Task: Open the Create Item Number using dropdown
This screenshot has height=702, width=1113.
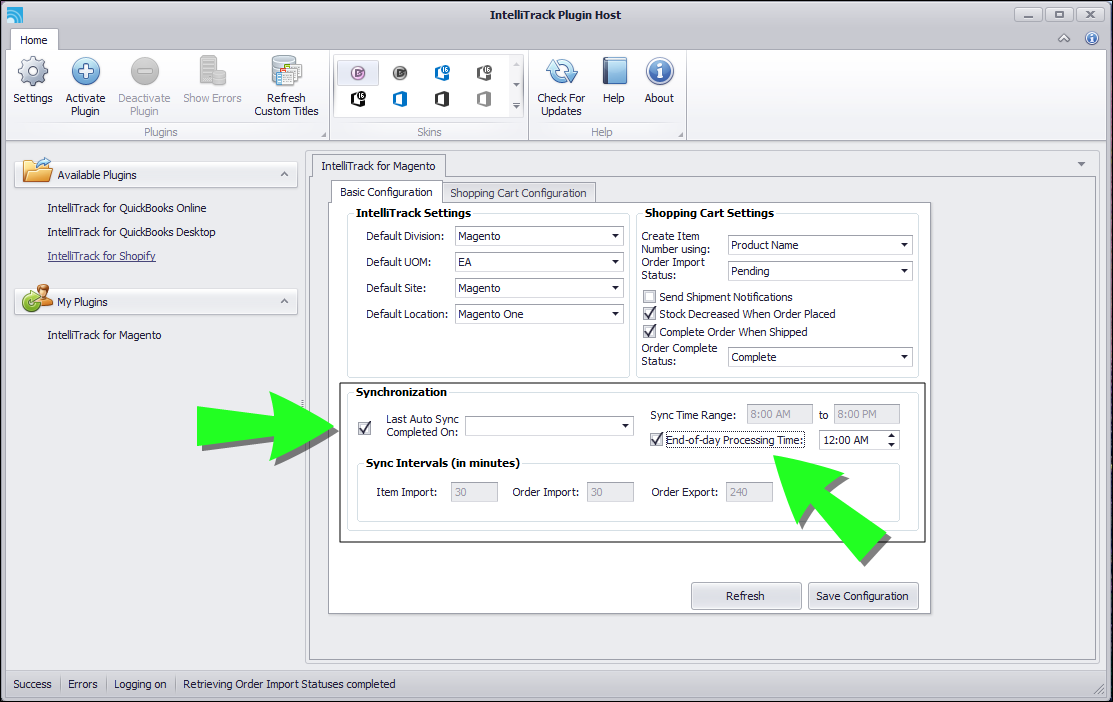Action: [x=904, y=245]
